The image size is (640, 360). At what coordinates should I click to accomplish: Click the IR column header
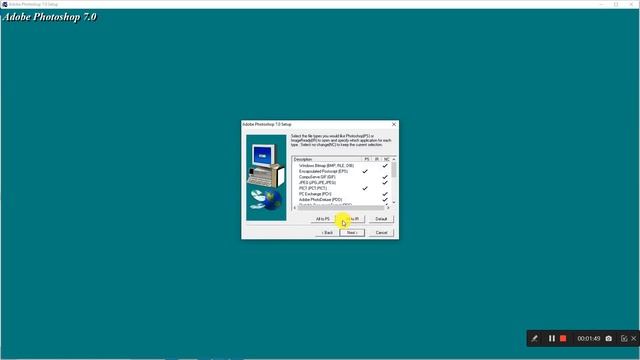click(377, 159)
